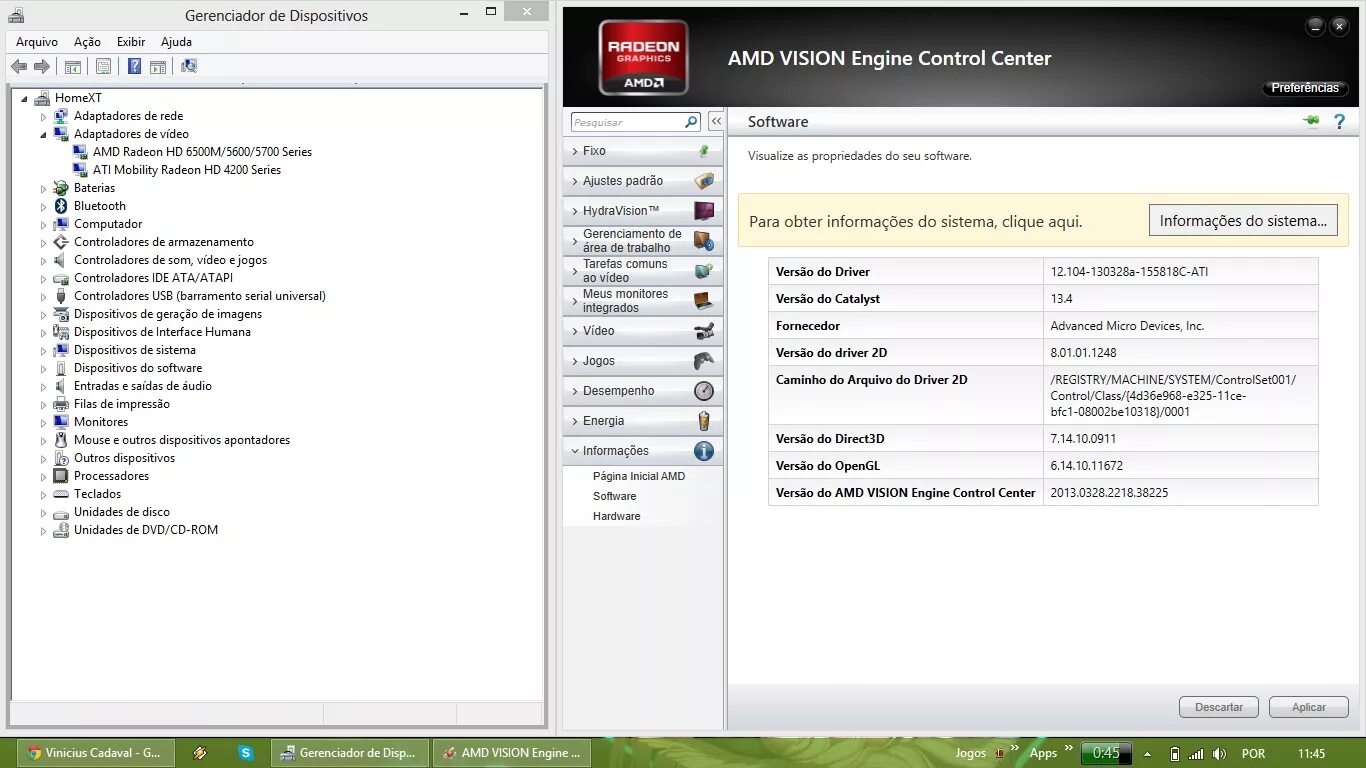
Task: Select ATI Mobility Radeon HD 4200 Series device
Action: pos(187,170)
